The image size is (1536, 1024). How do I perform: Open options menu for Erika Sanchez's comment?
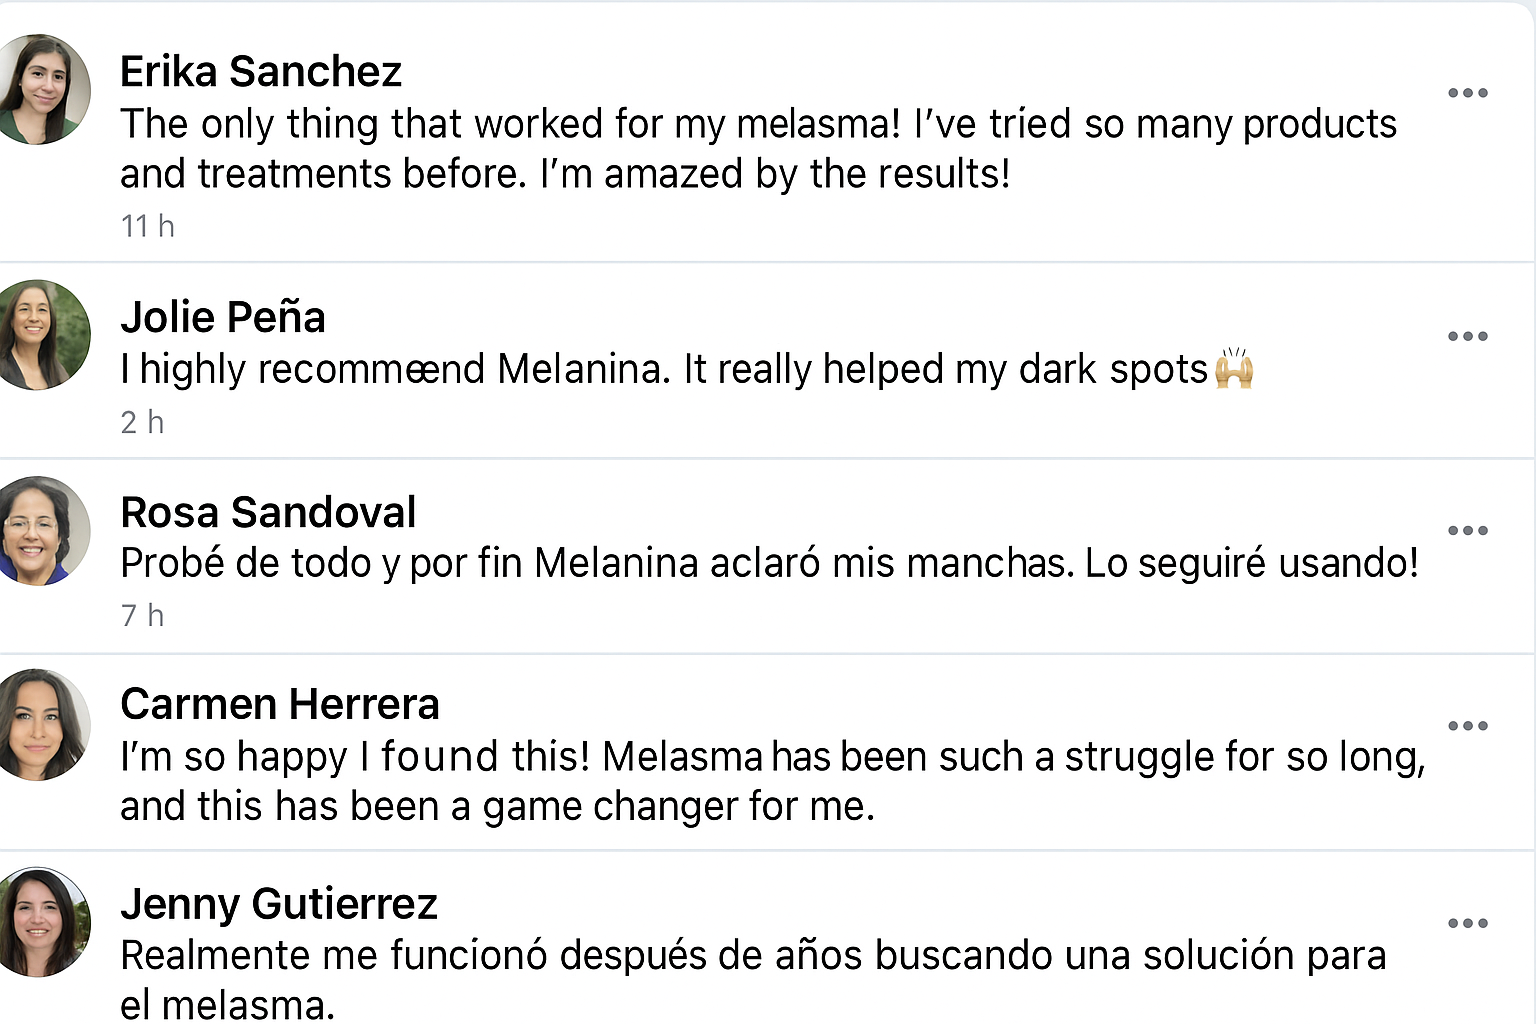pos(1467,93)
